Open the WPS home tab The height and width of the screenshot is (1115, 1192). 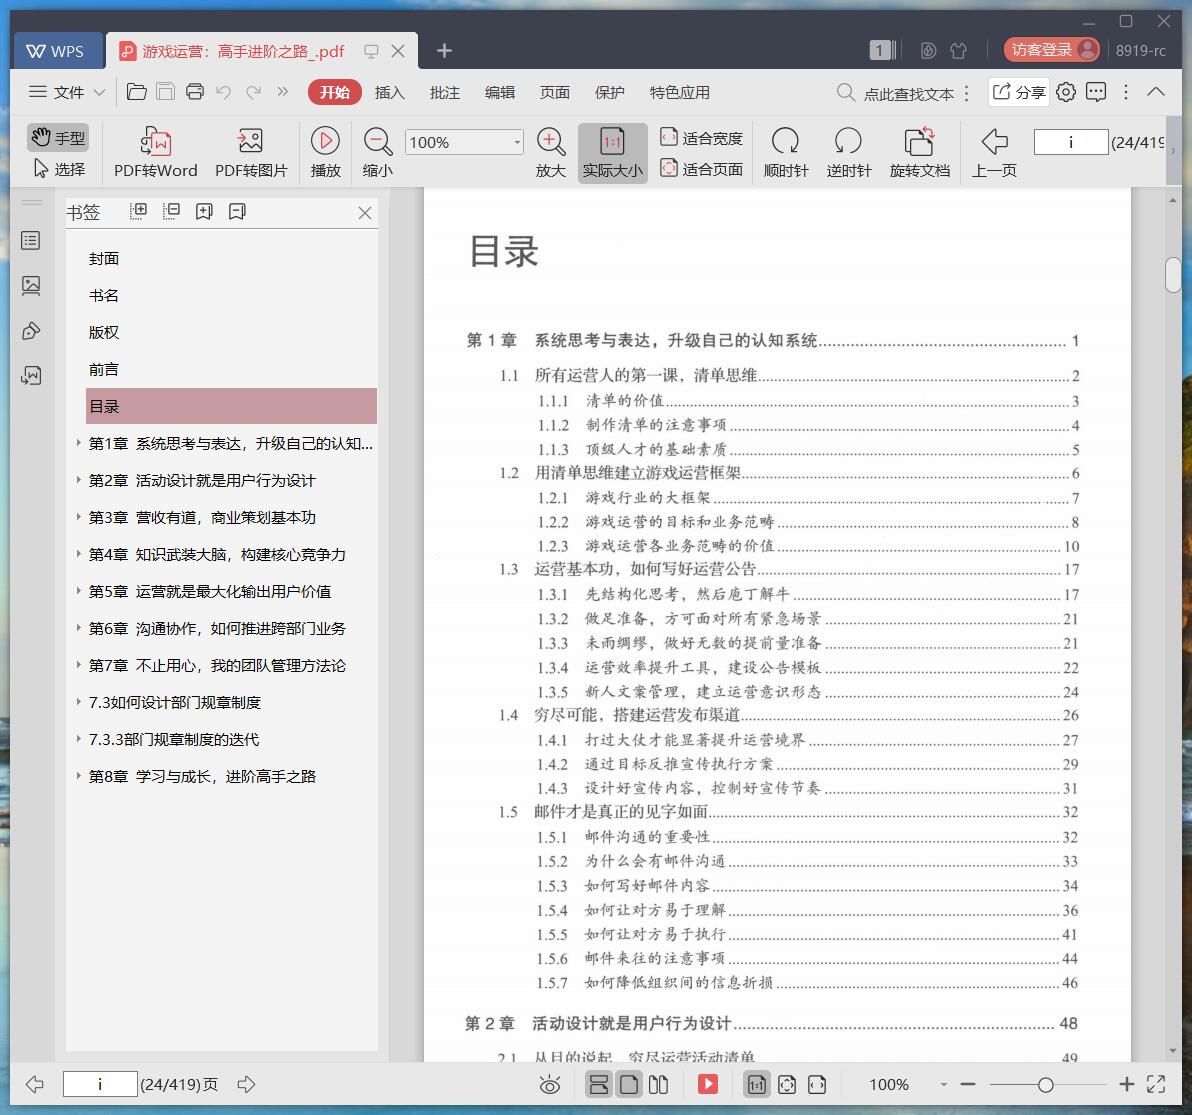pos(56,51)
